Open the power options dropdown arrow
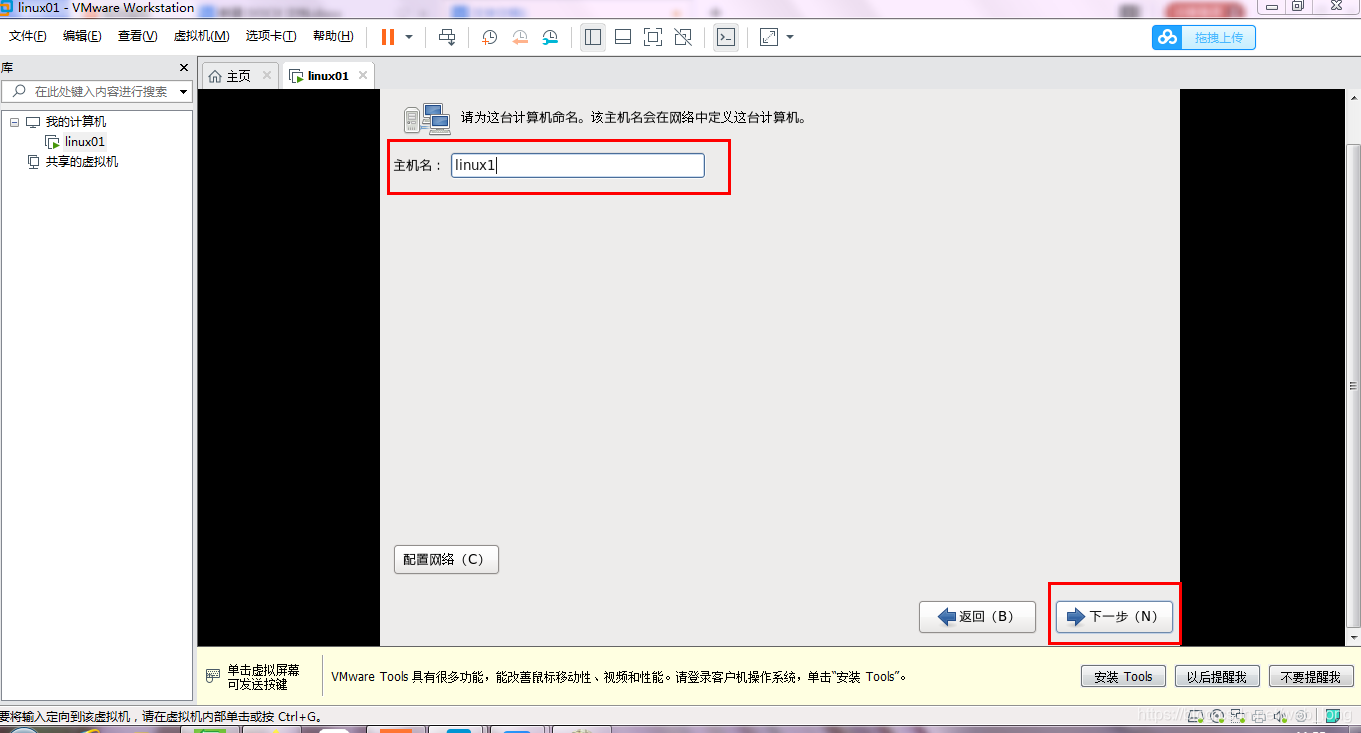Viewport: 1361px width, 733px height. (x=408, y=37)
